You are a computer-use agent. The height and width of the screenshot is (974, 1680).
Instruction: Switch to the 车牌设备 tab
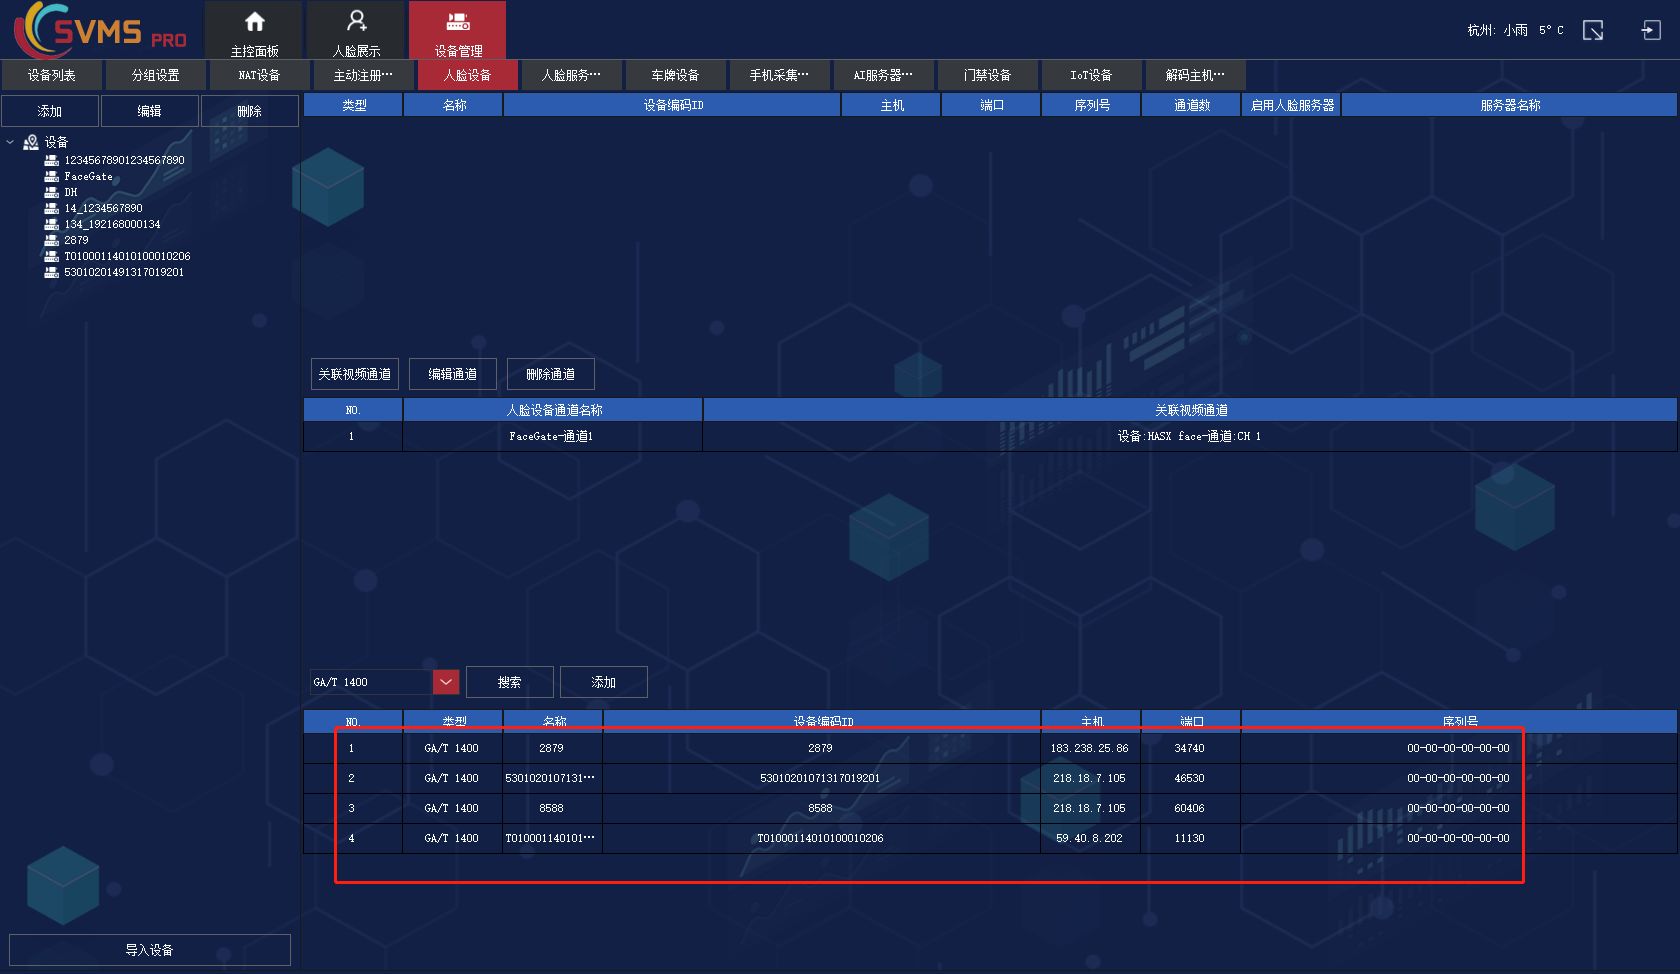(x=675, y=75)
